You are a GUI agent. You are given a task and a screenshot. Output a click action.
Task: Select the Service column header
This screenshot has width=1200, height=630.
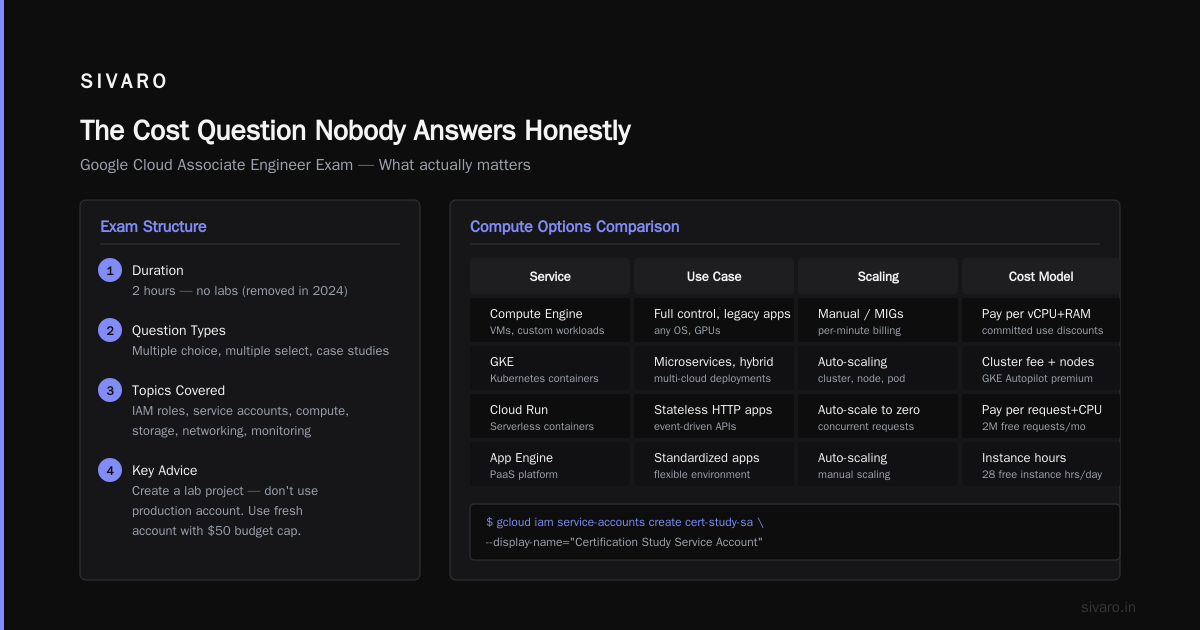pyautogui.click(x=550, y=276)
